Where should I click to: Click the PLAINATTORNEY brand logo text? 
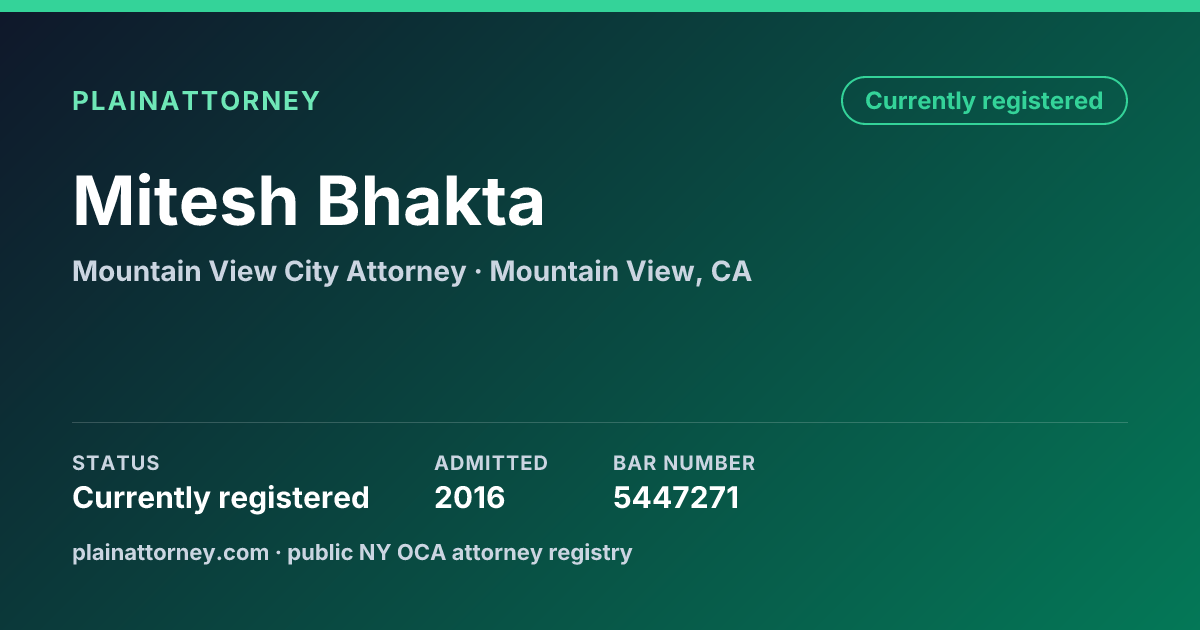tap(196, 101)
